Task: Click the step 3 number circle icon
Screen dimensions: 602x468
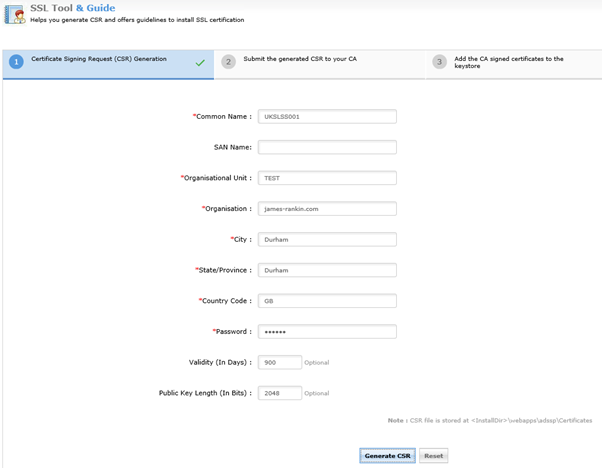Action: pyautogui.click(x=440, y=62)
